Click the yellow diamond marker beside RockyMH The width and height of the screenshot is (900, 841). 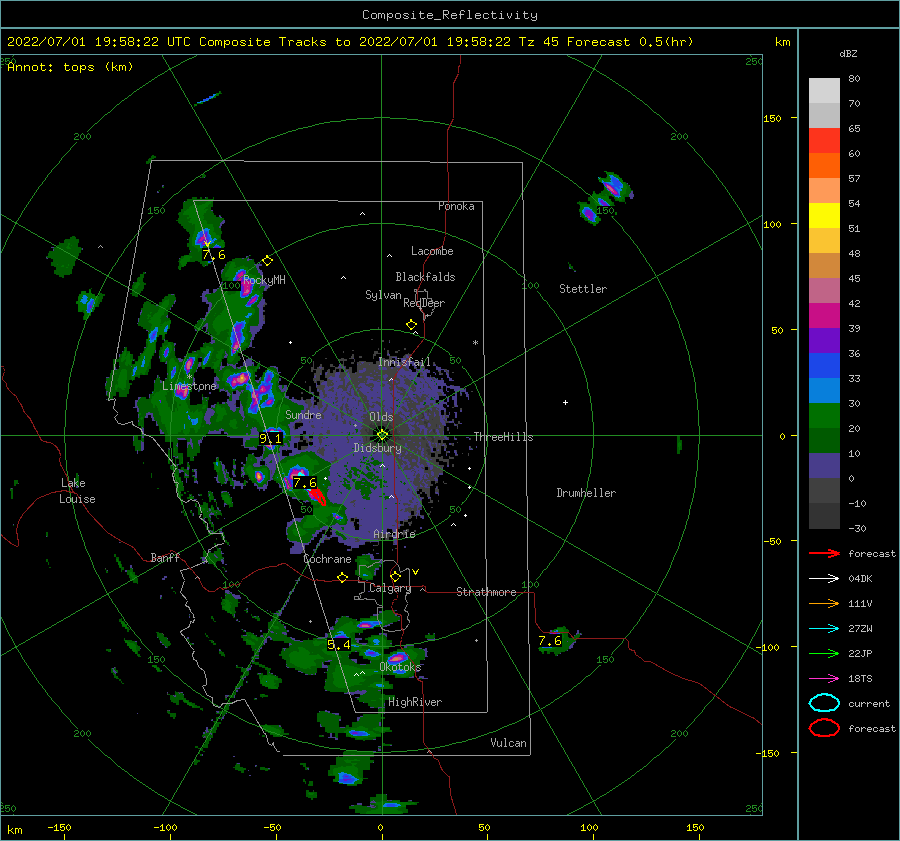[x=267, y=261]
